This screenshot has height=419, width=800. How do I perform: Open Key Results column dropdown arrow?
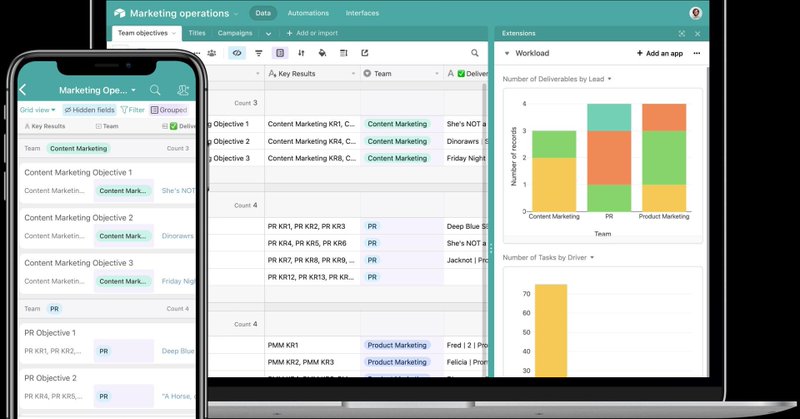tap(353, 74)
